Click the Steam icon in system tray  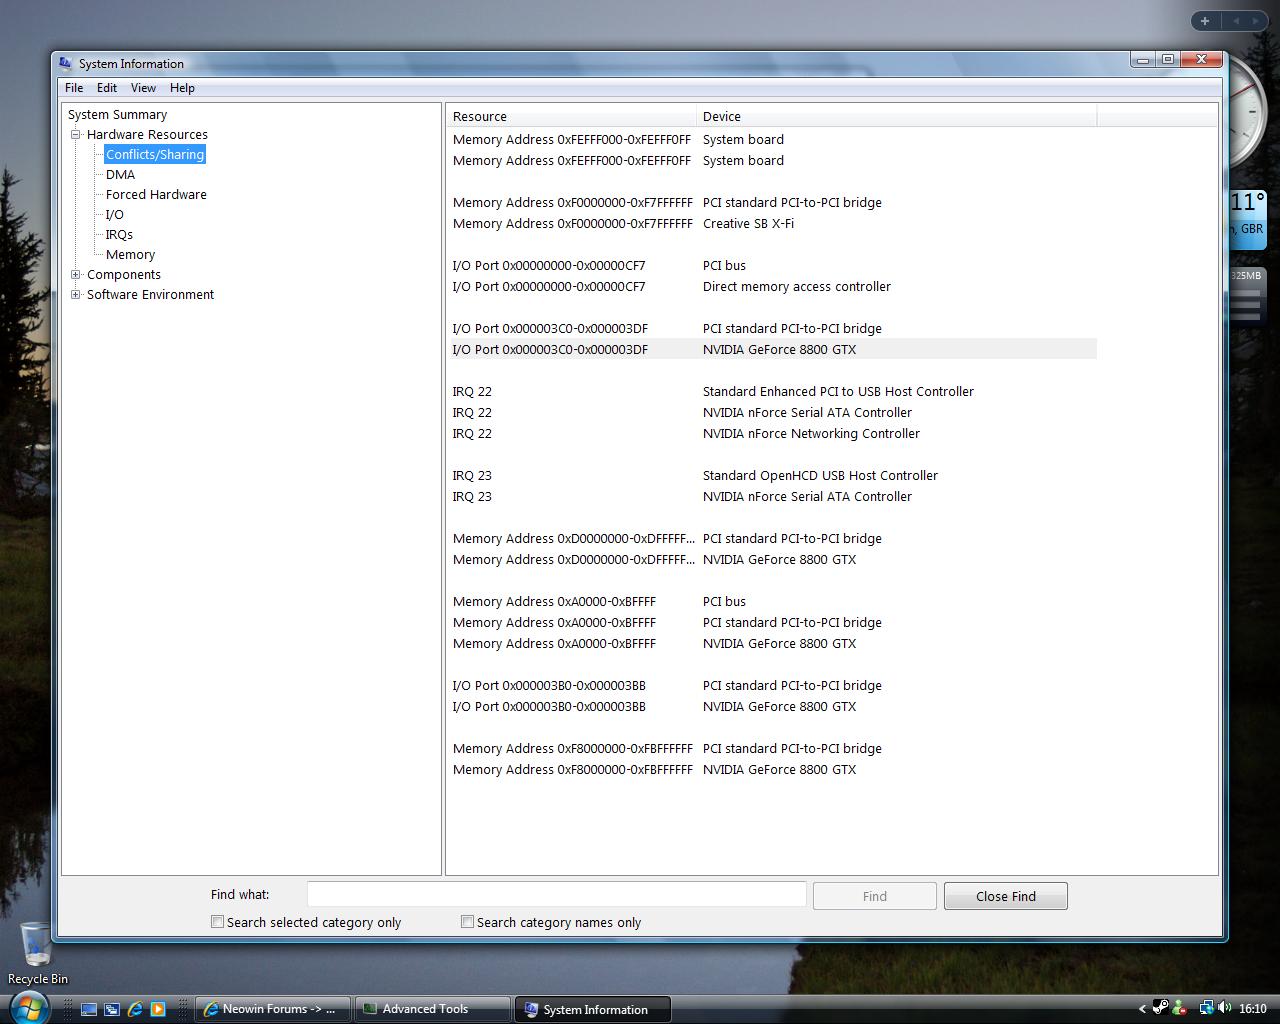[x=1160, y=1008]
